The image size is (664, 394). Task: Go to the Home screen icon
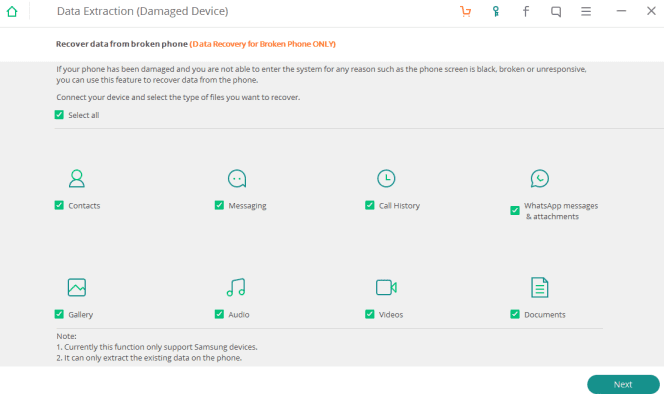click(12, 11)
